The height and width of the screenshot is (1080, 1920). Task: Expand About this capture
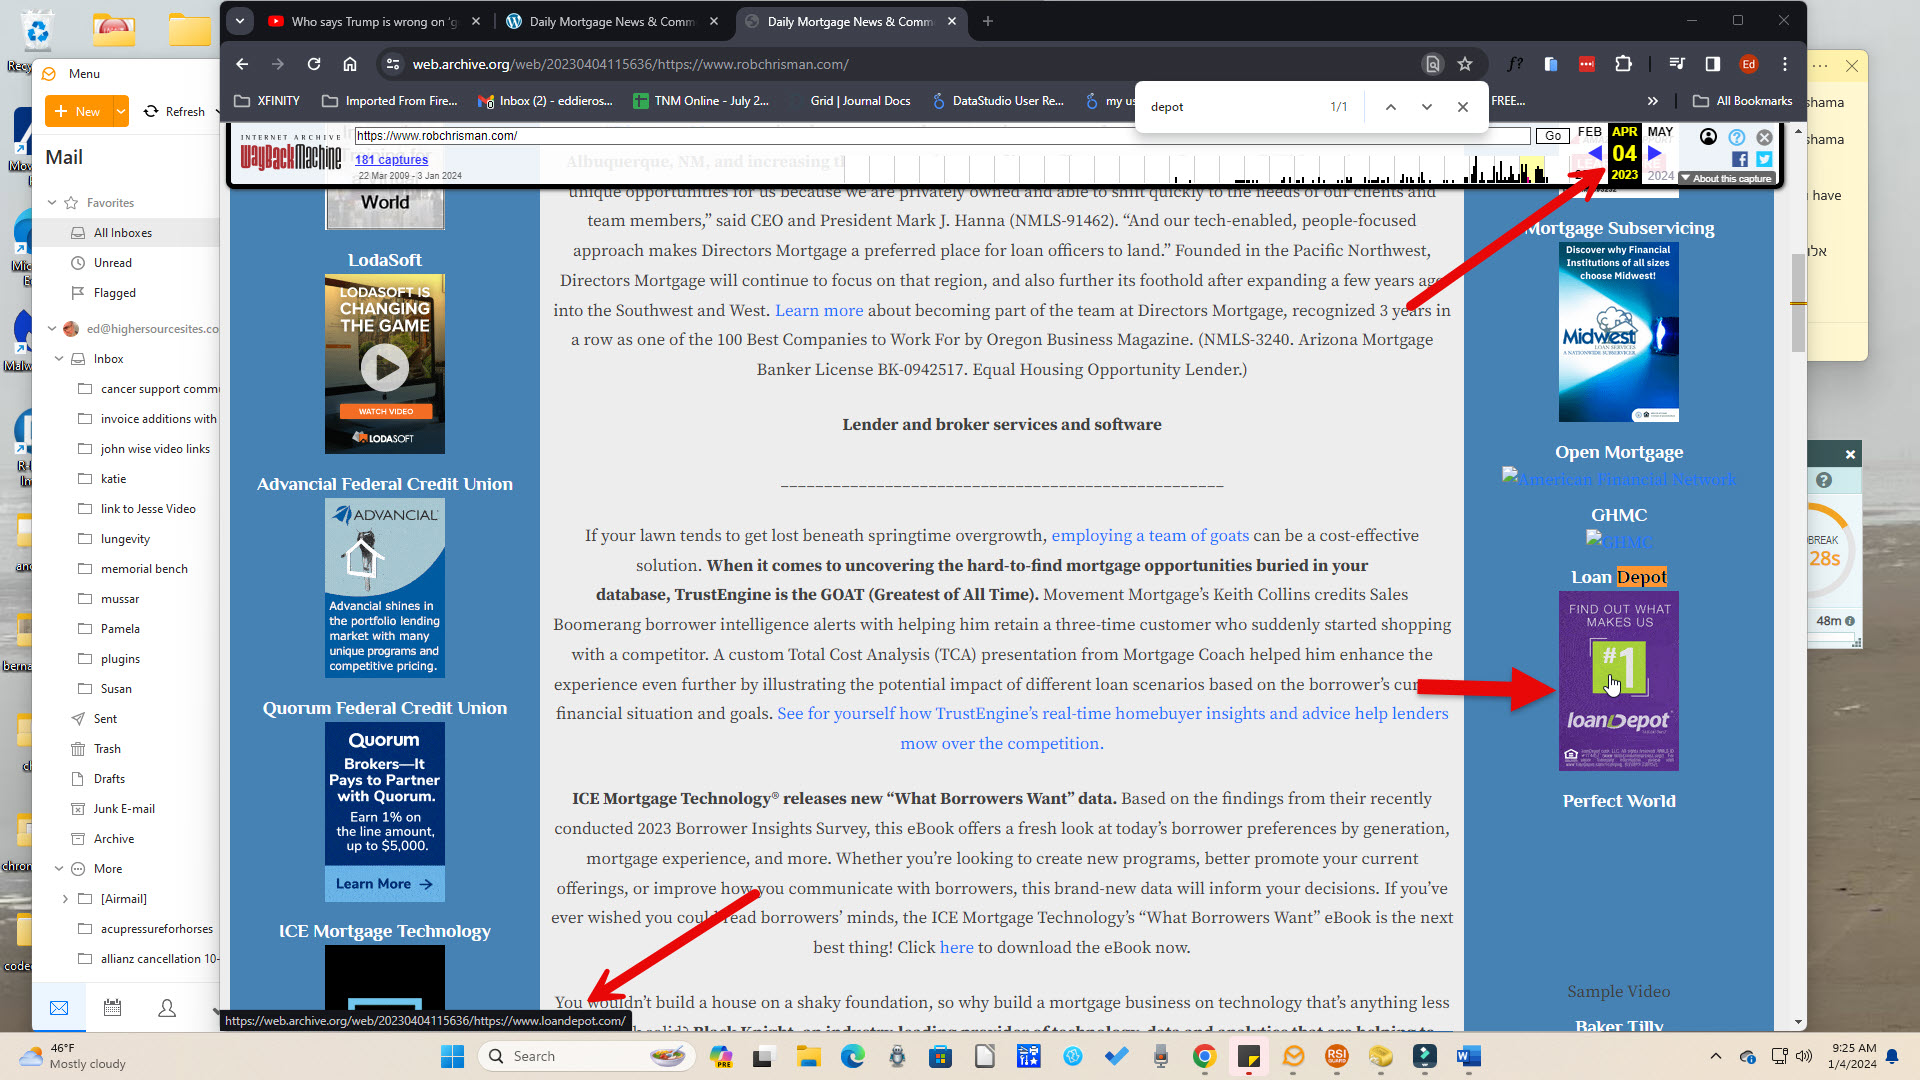click(x=1727, y=179)
